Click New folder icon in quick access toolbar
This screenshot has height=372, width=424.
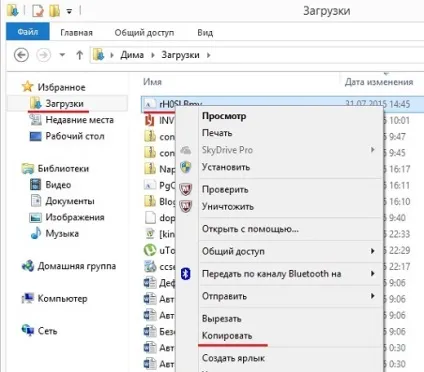point(55,11)
